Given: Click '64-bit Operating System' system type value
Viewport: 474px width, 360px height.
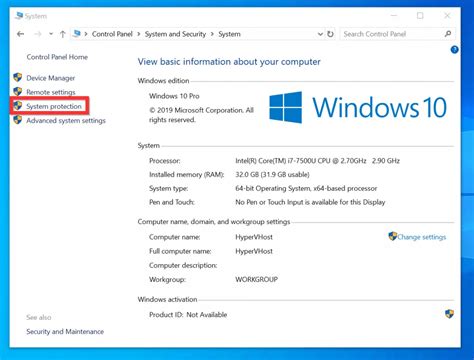Looking at the screenshot, I should click(306, 188).
